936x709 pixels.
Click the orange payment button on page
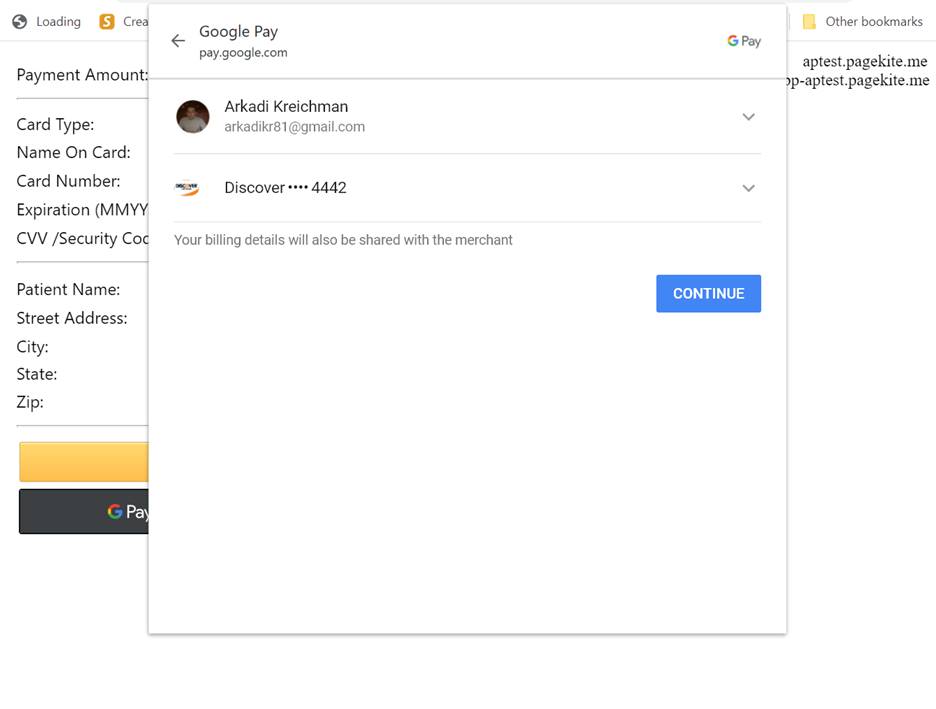click(x=84, y=462)
